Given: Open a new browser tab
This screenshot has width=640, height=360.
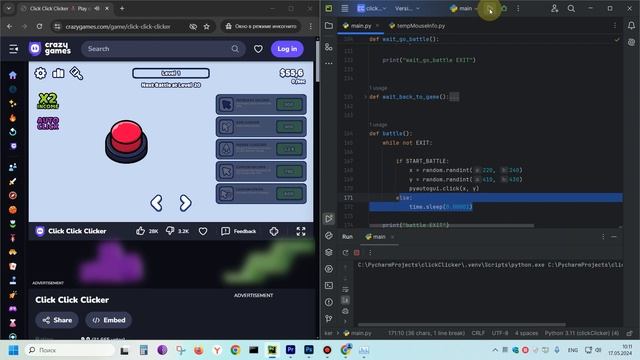Looking at the screenshot, I should pyautogui.click(x=122, y=8).
